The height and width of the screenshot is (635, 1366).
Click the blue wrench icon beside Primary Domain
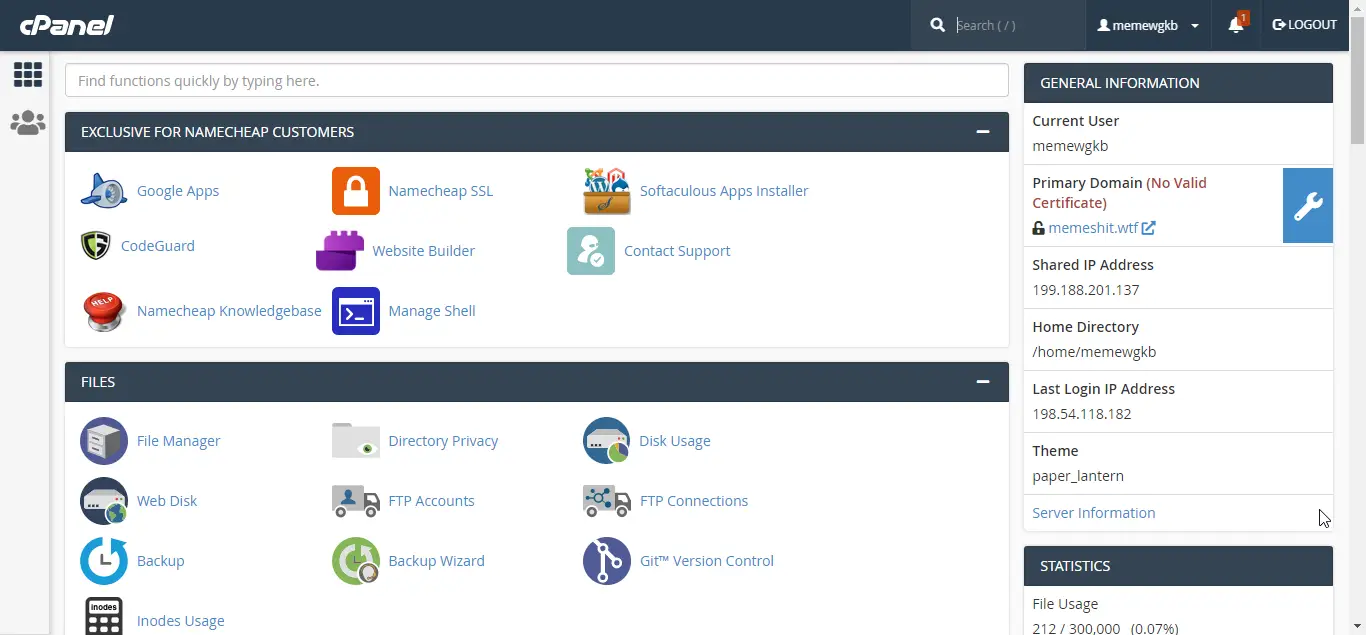tap(1308, 205)
